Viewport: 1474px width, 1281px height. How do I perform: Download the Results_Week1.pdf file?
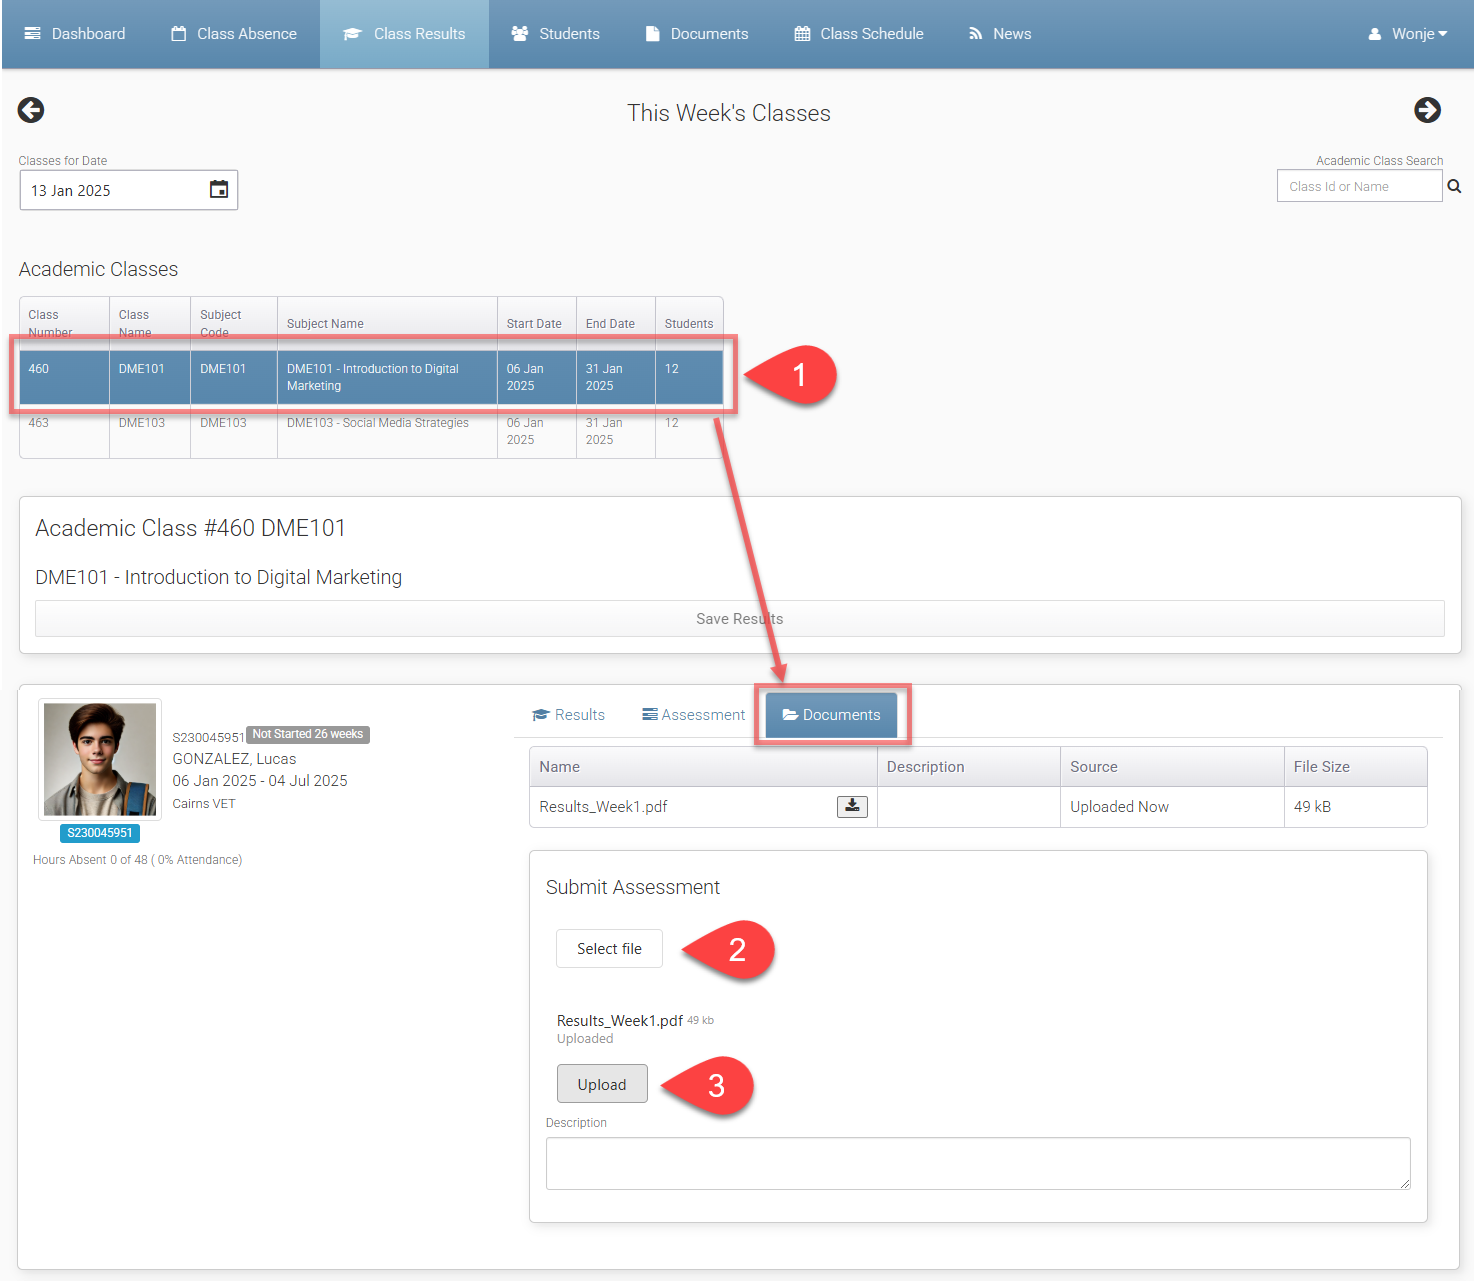852,806
